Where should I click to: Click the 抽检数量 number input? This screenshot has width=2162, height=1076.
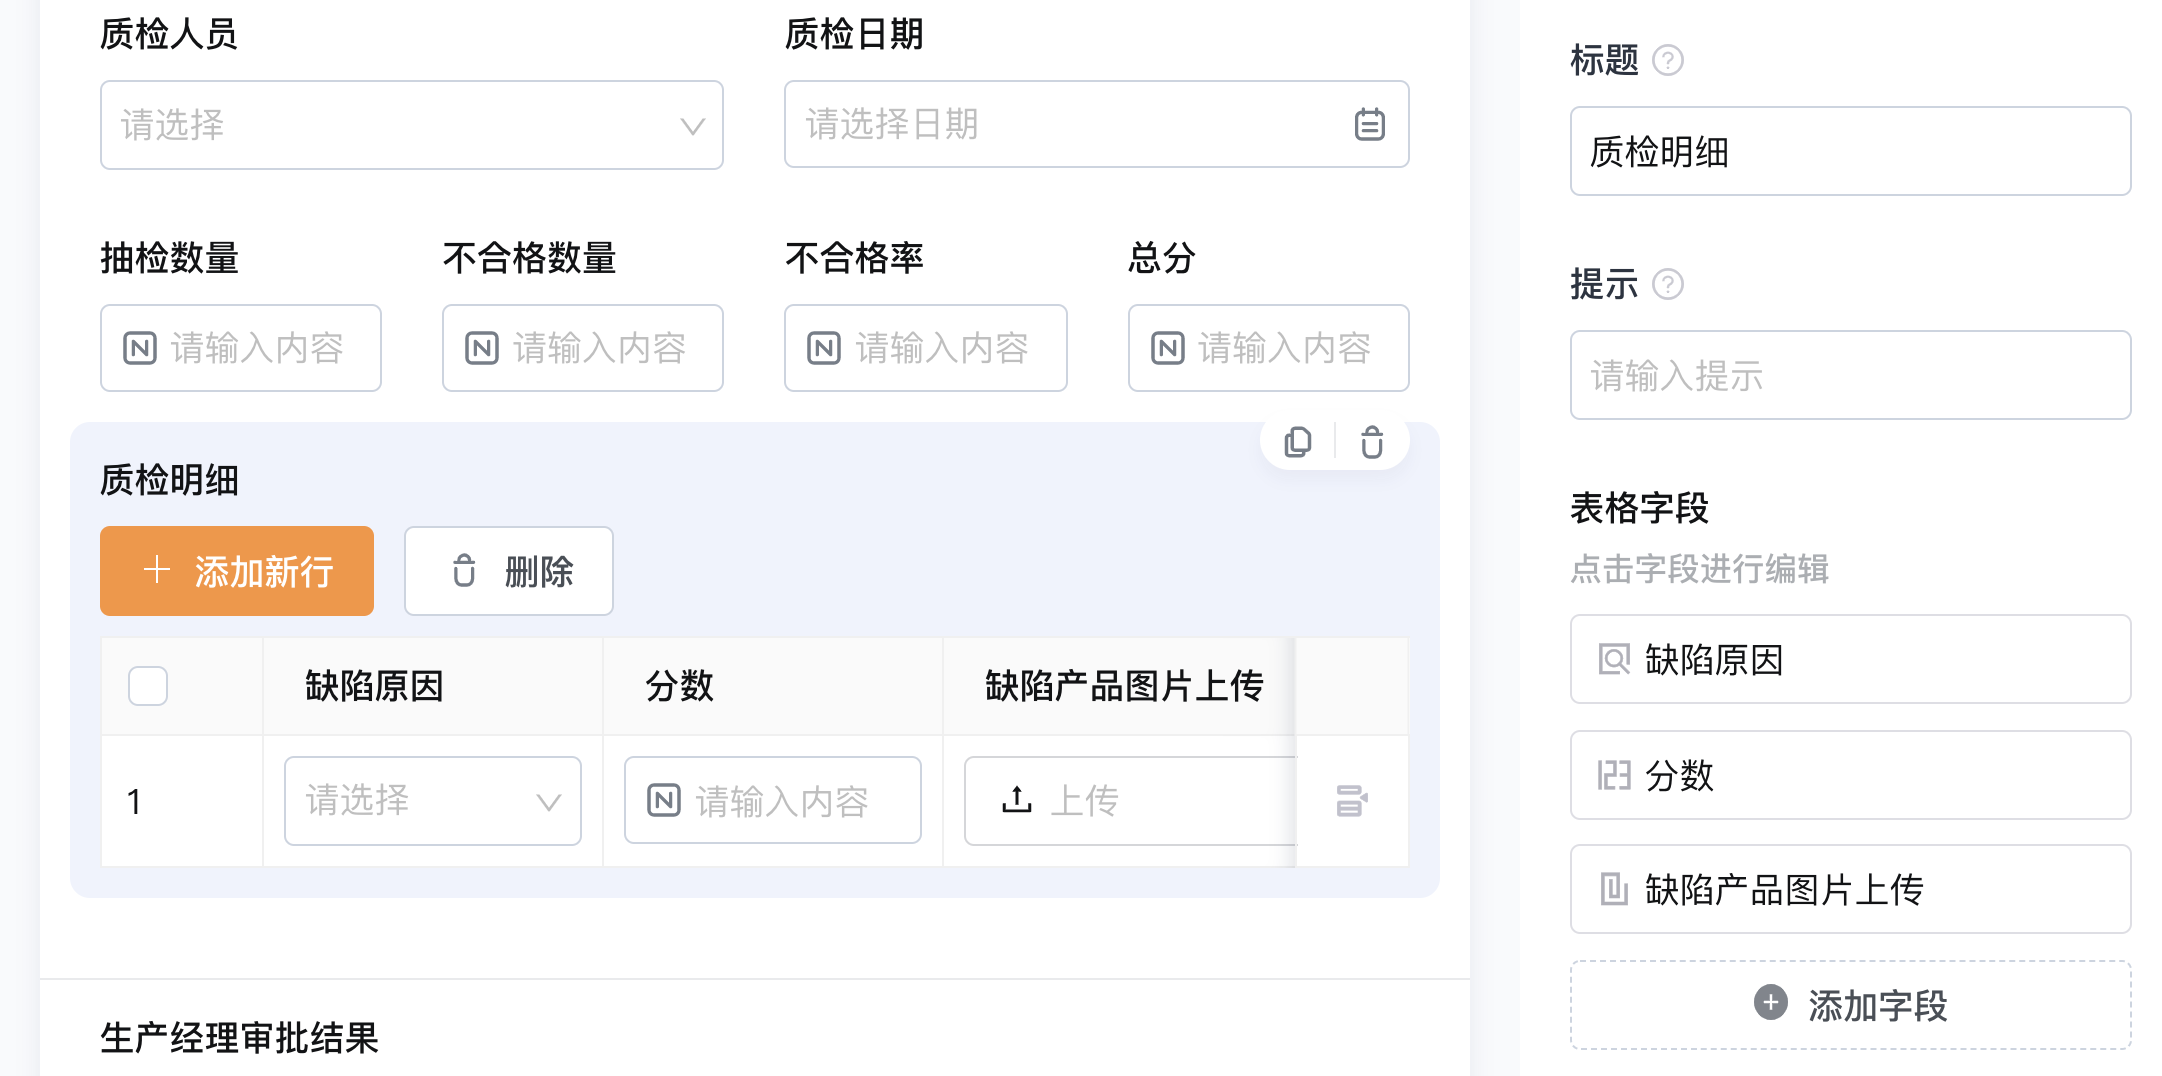(241, 348)
